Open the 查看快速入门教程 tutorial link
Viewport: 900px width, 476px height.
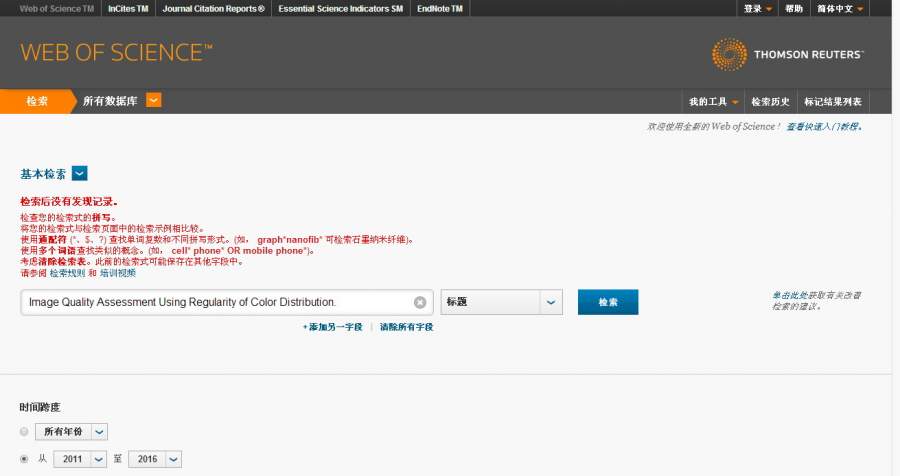point(824,126)
